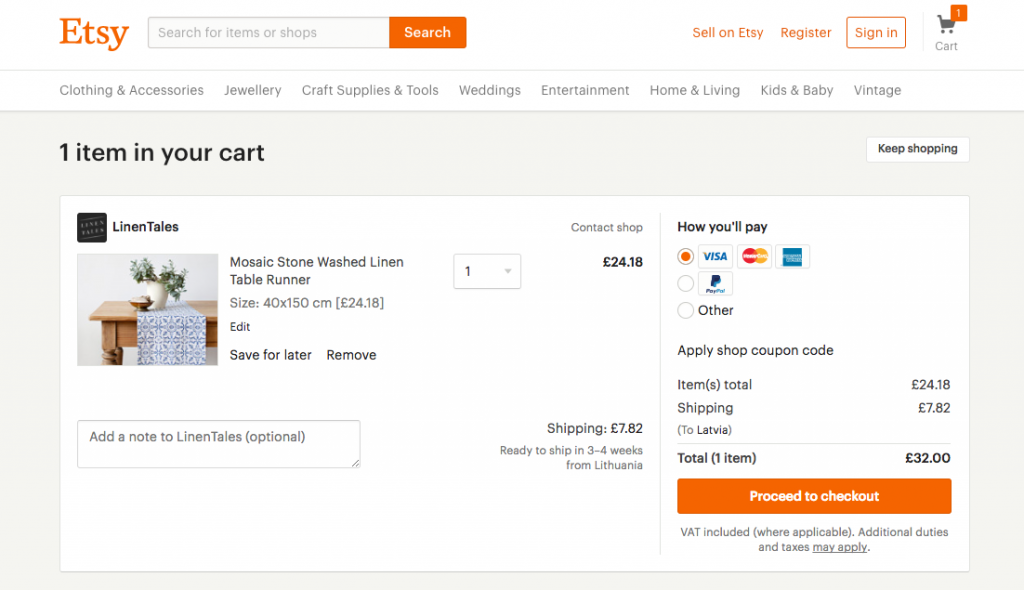Screen dimensions: 1024x590
Task: Open the Craft Supplies & Tools category
Action: coord(370,90)
